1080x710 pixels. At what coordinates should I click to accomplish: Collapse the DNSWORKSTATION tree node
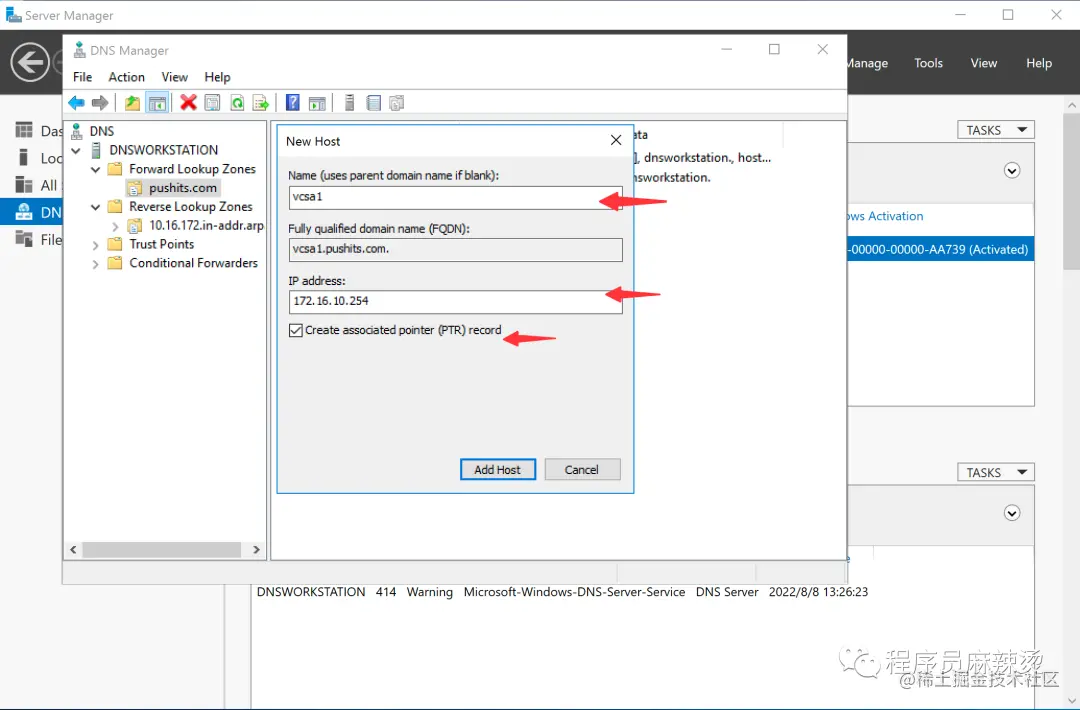tap(76, 150)
